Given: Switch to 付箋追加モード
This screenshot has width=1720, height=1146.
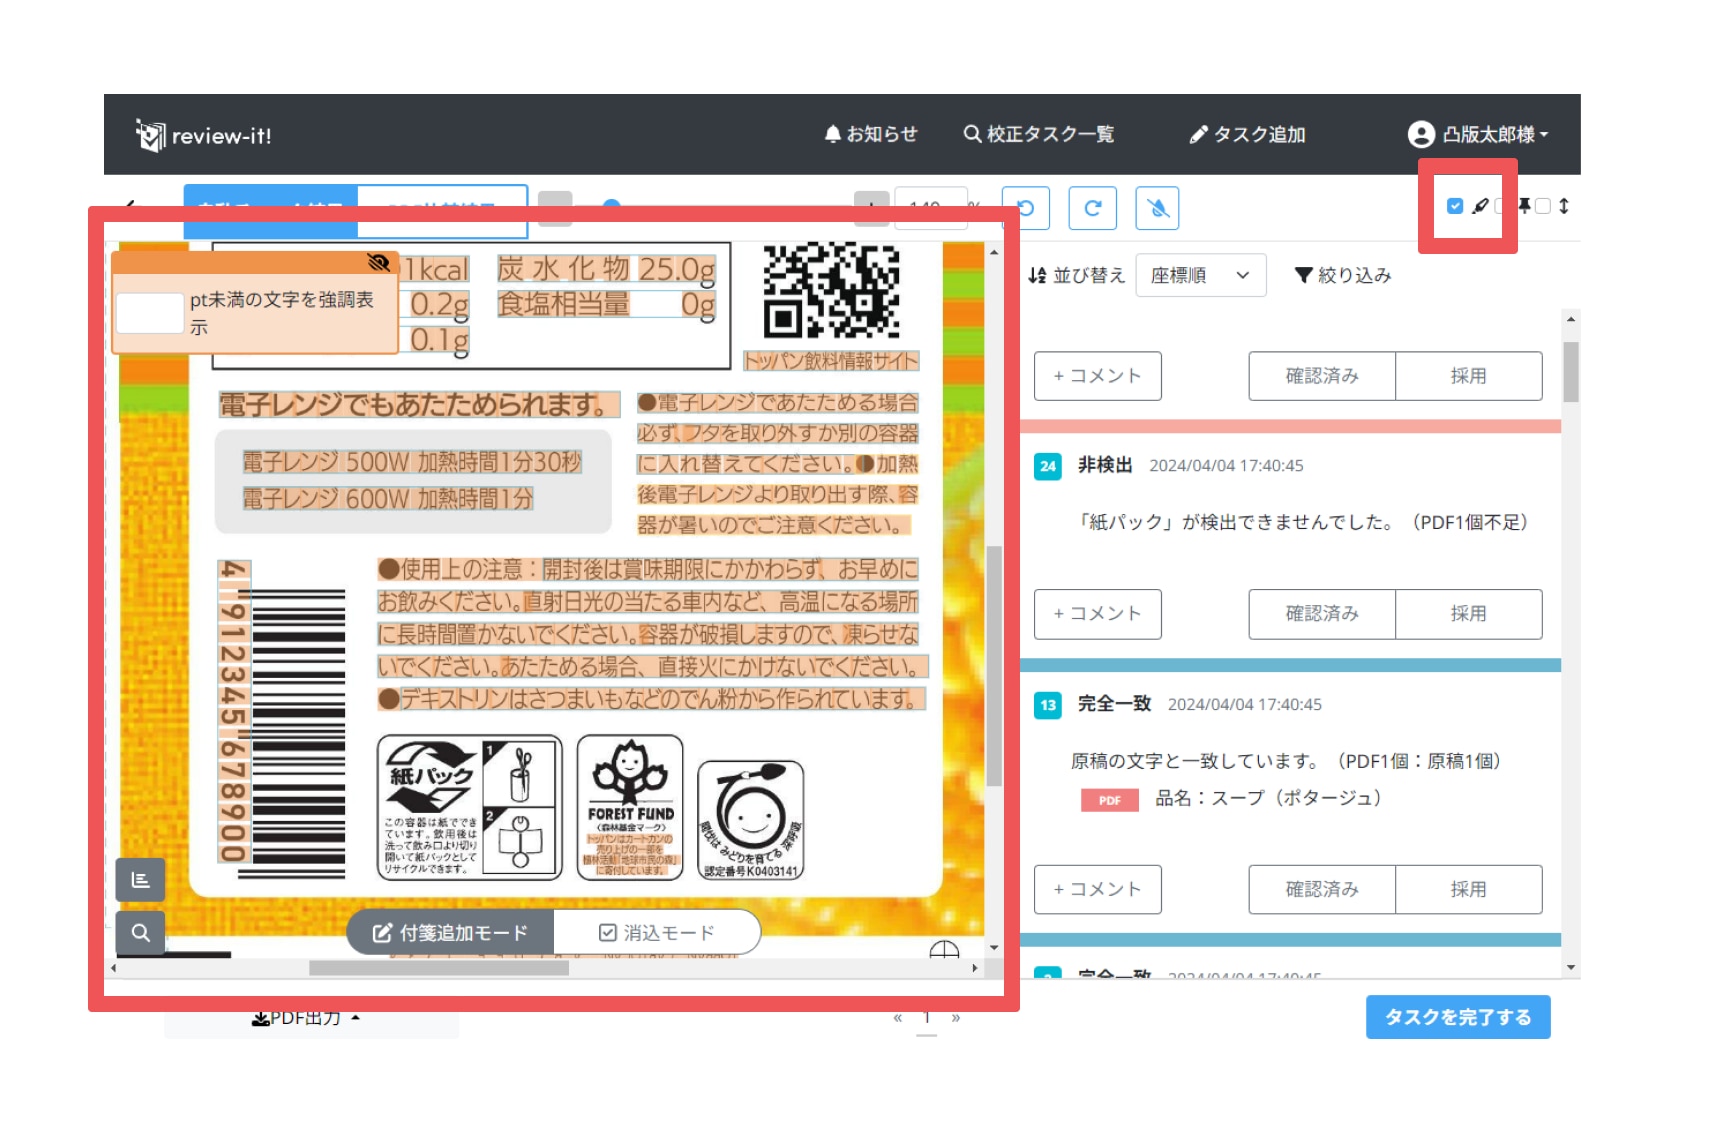Looking at the screenshot, I should (x=451, y=933).
